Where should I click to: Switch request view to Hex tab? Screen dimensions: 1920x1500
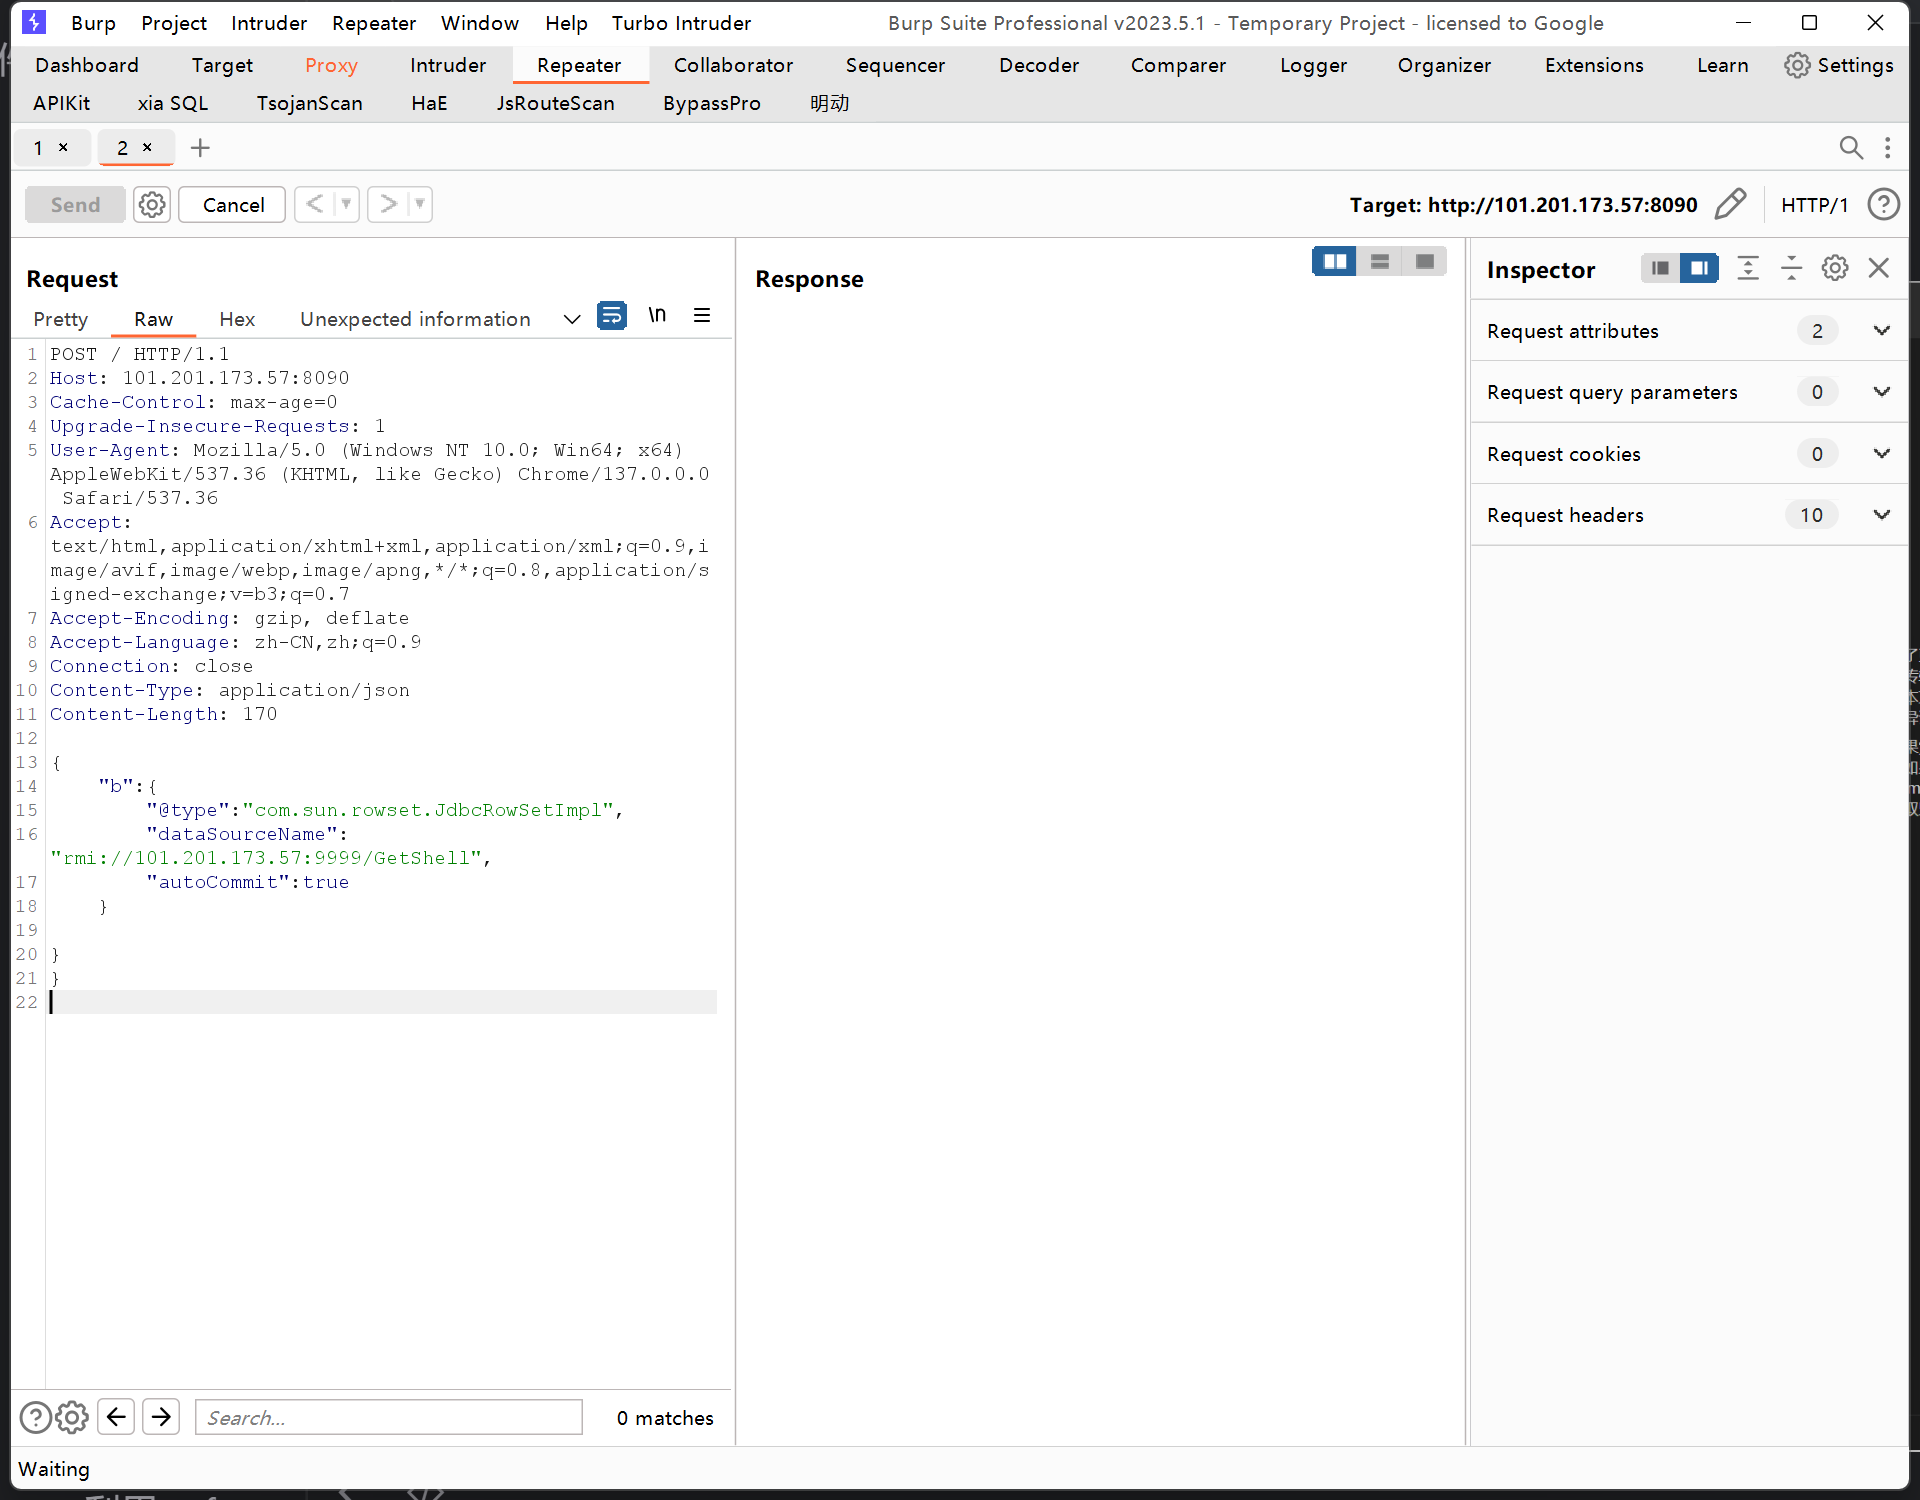point(237,319)
